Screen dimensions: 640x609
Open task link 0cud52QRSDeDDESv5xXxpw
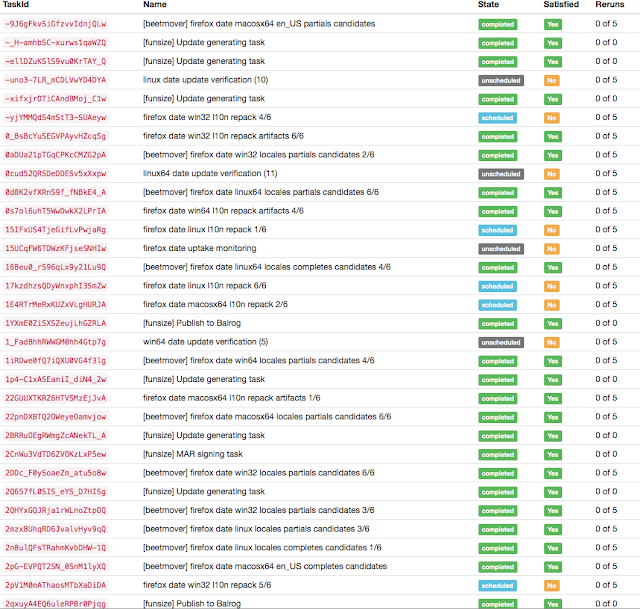pyautogui.click(x=56, y=173)
